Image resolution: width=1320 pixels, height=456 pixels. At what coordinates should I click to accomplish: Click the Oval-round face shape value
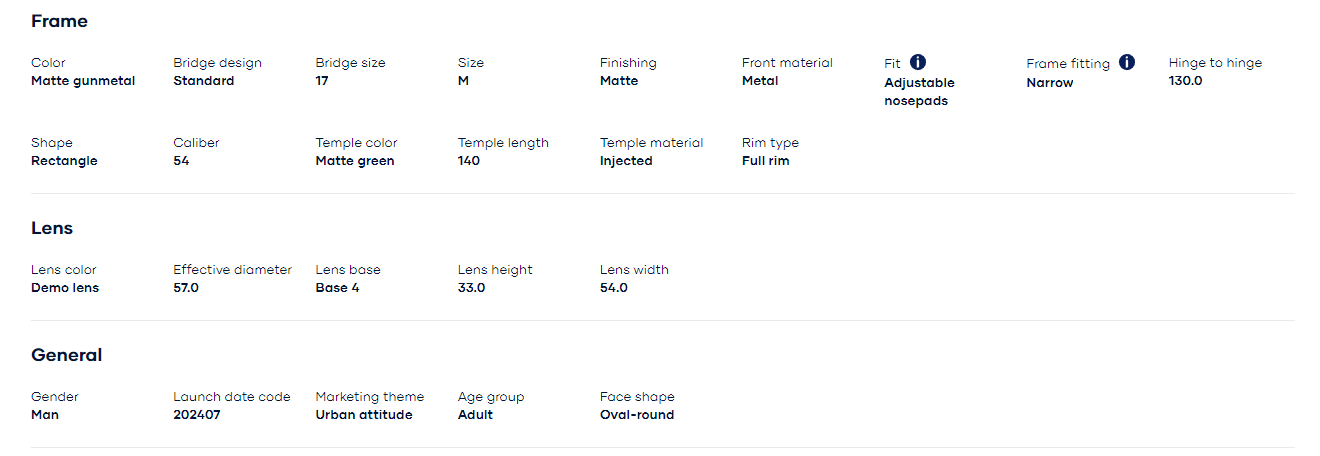pyautogui.click(x=637, y=415)
